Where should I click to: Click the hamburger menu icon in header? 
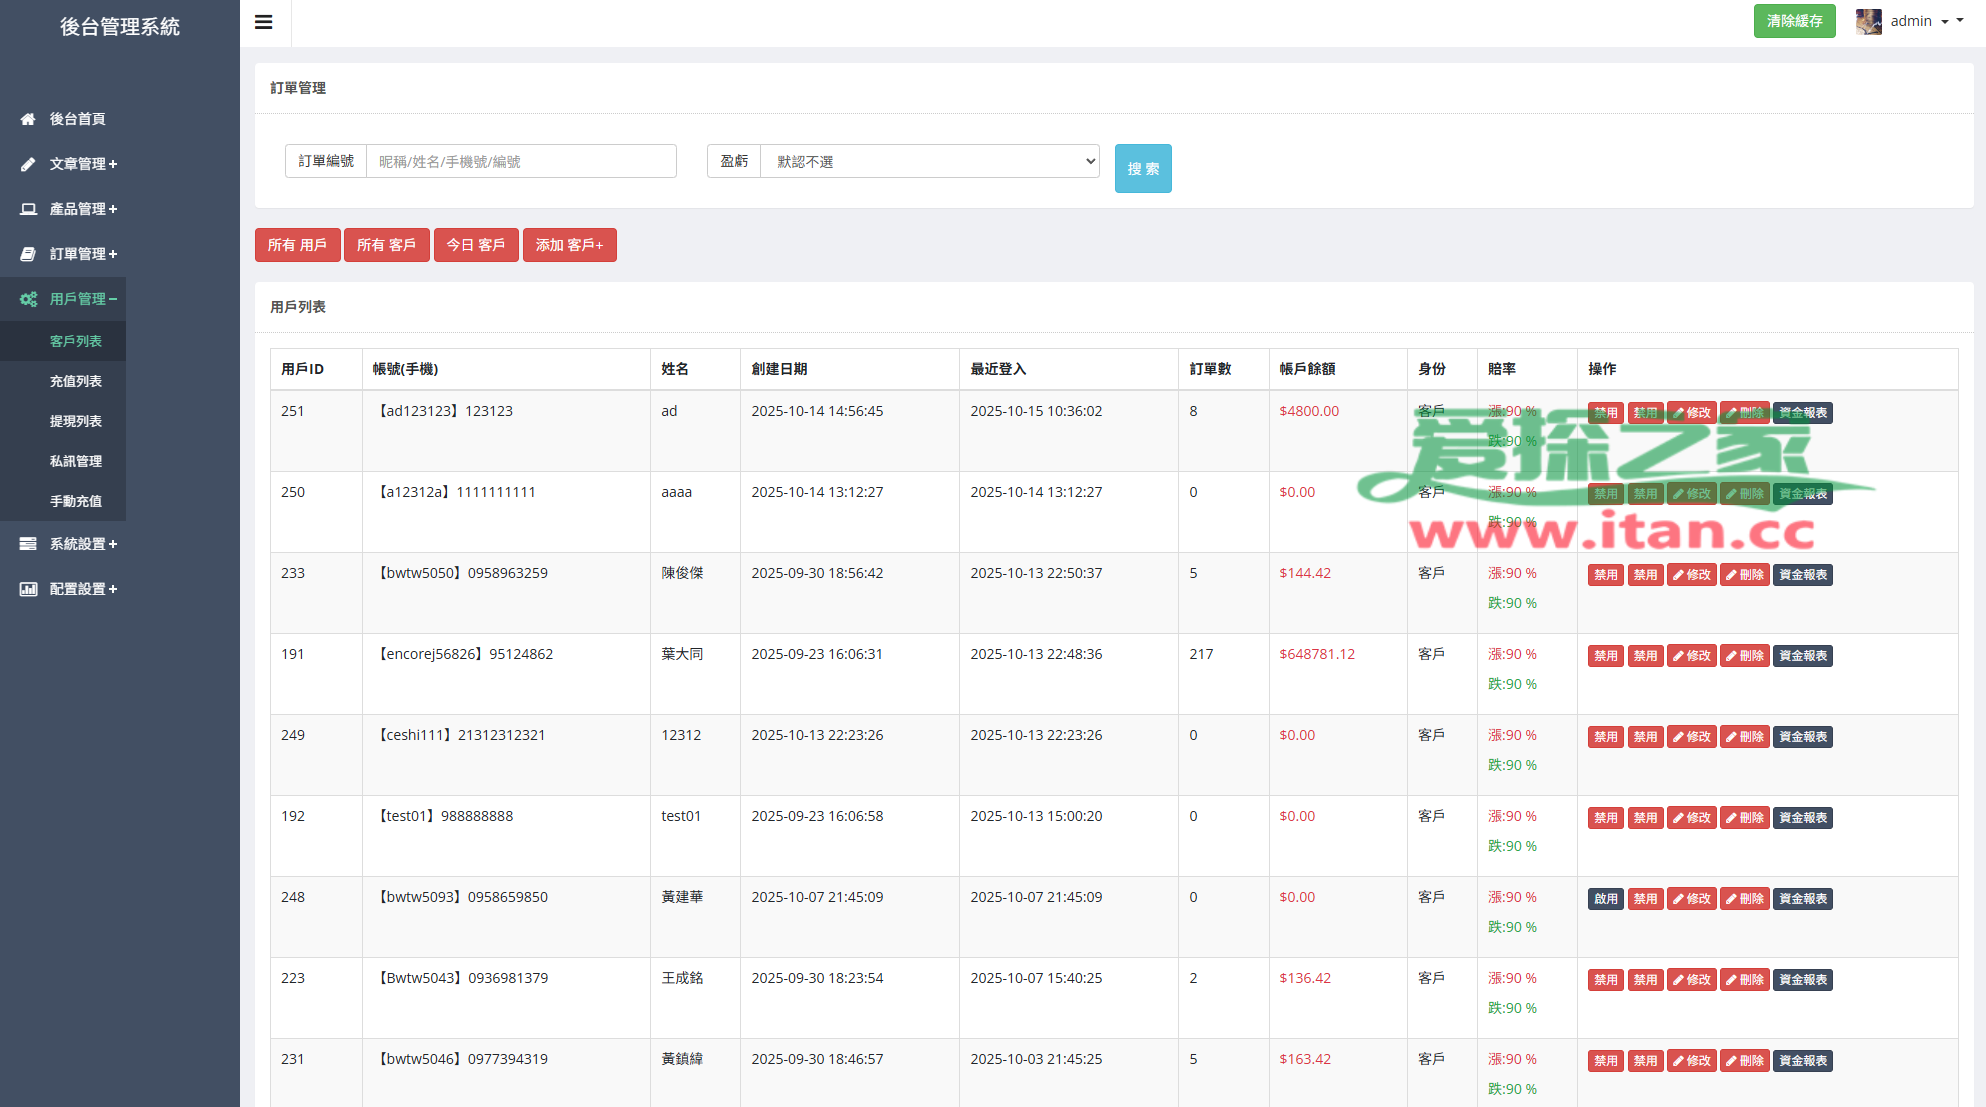click(264, 22)
